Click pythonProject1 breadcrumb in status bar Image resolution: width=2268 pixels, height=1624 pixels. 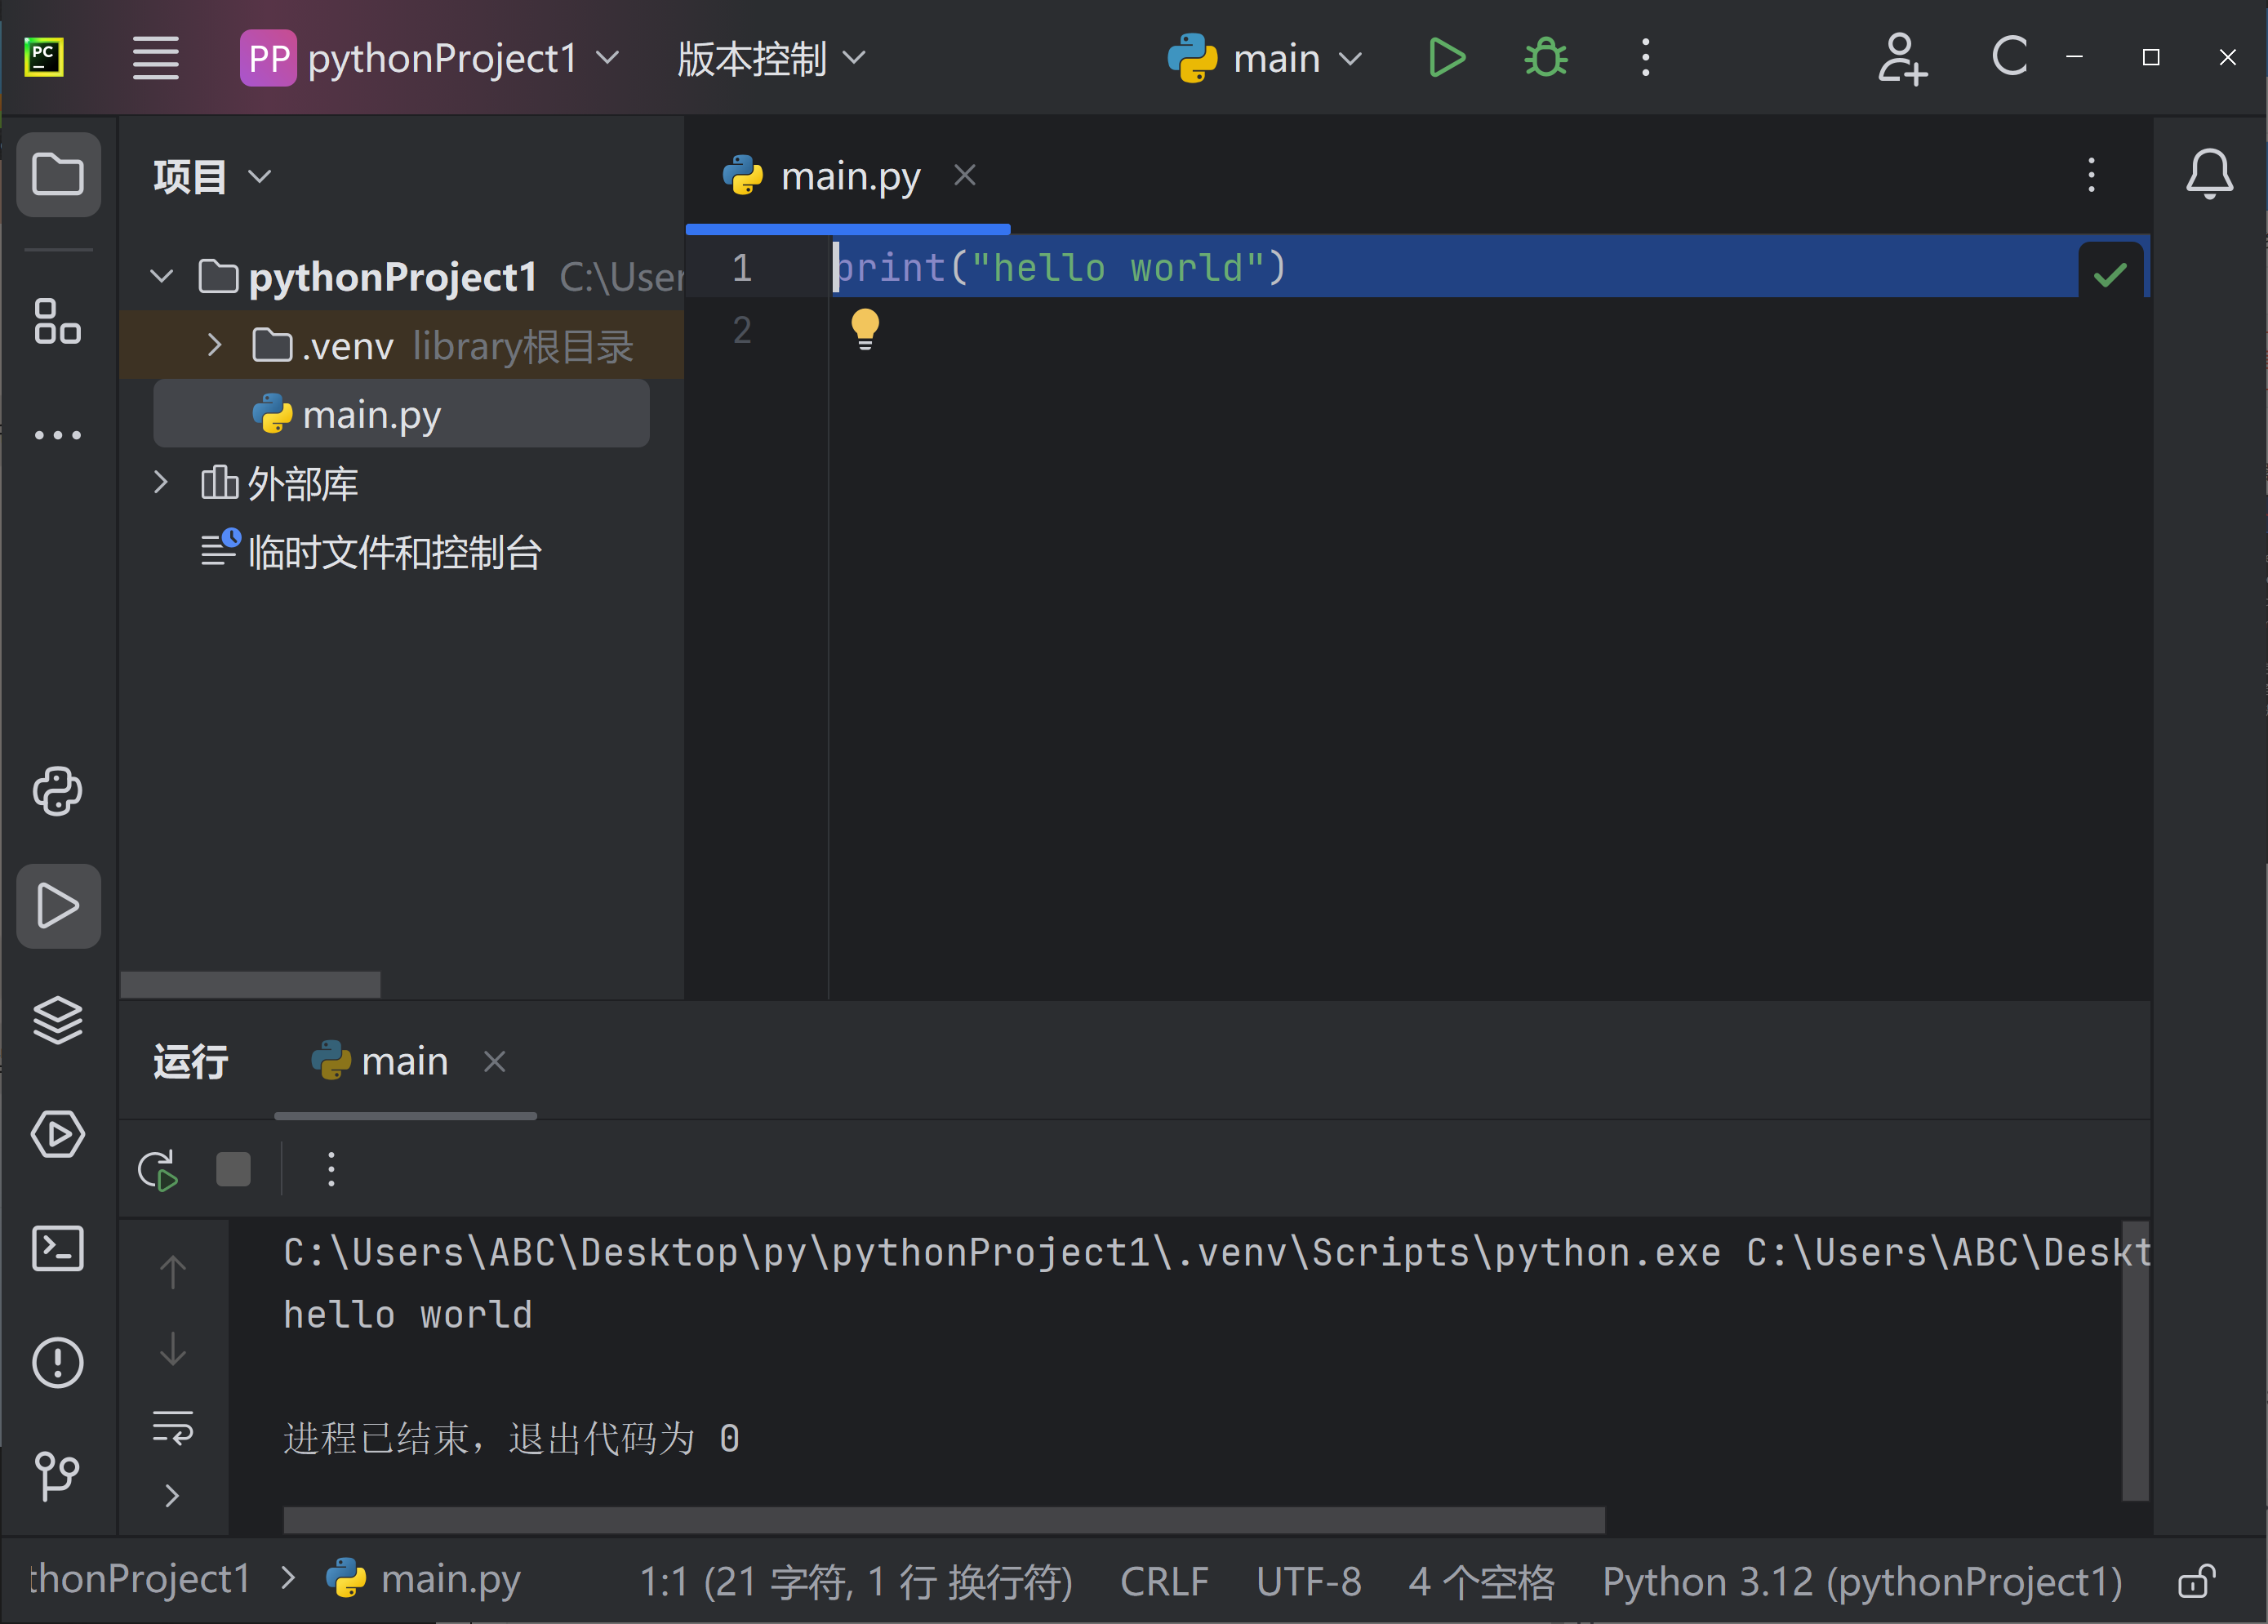tap(140, 1579)
